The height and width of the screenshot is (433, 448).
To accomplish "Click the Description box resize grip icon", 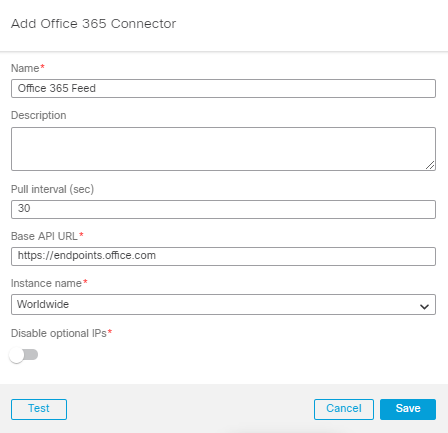I will click(430, 165).
